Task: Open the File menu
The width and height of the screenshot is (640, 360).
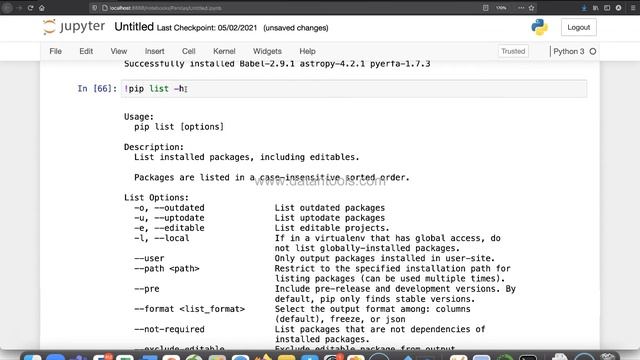Action: [56, 51]
